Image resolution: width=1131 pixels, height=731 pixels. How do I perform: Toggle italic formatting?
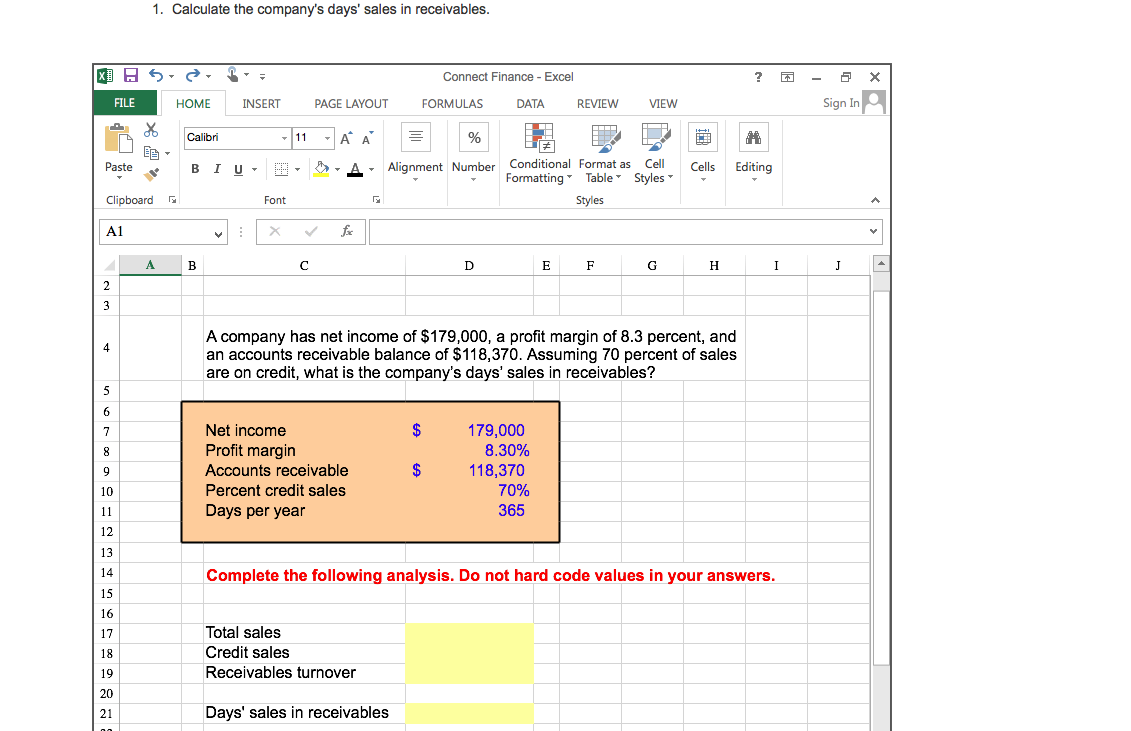[x=217, y=169]
